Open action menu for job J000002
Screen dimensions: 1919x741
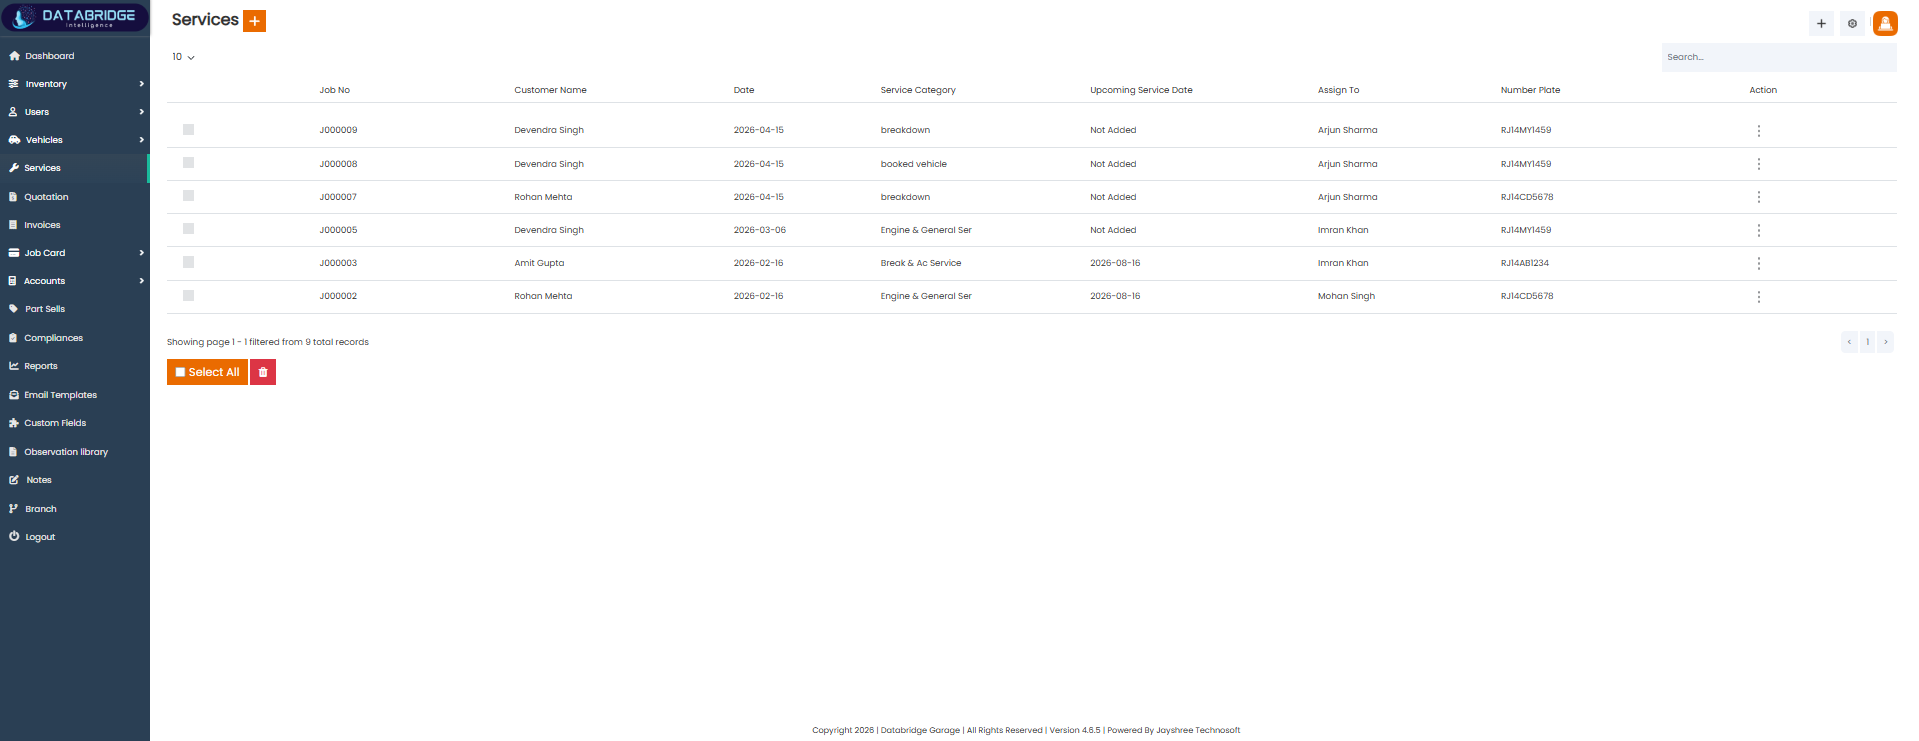tap(1758, 297)
